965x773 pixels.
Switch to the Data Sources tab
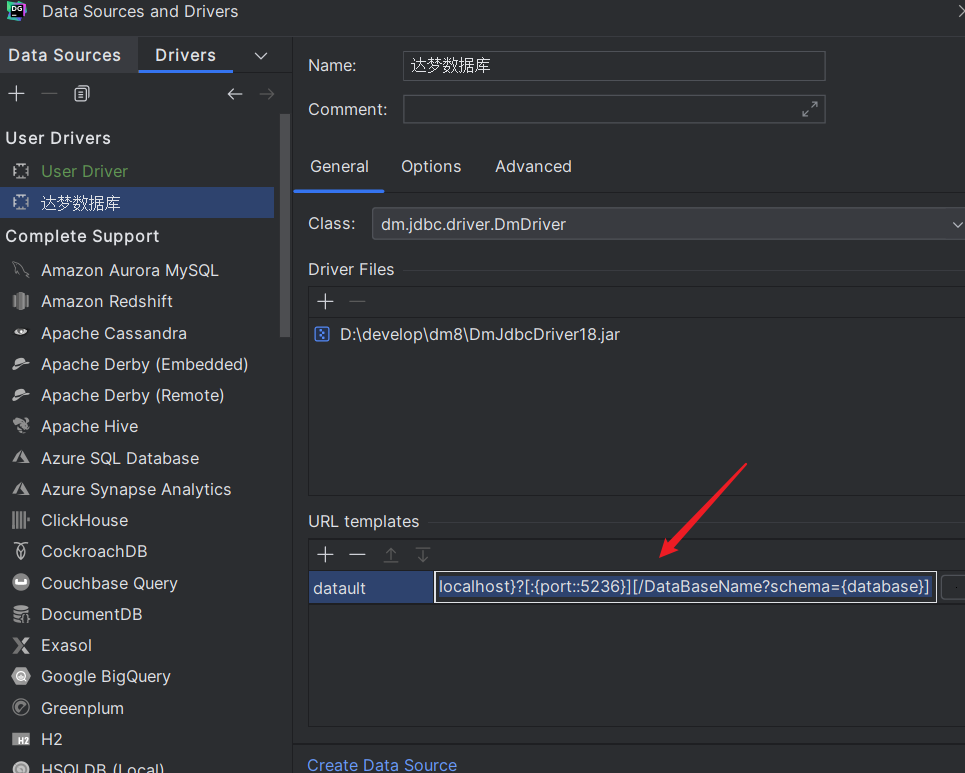[65, 55]
